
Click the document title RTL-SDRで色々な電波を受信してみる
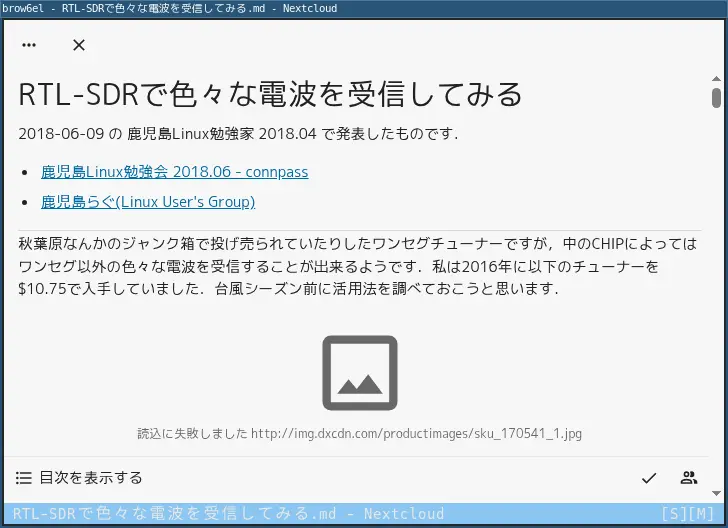tap(271, 94)
